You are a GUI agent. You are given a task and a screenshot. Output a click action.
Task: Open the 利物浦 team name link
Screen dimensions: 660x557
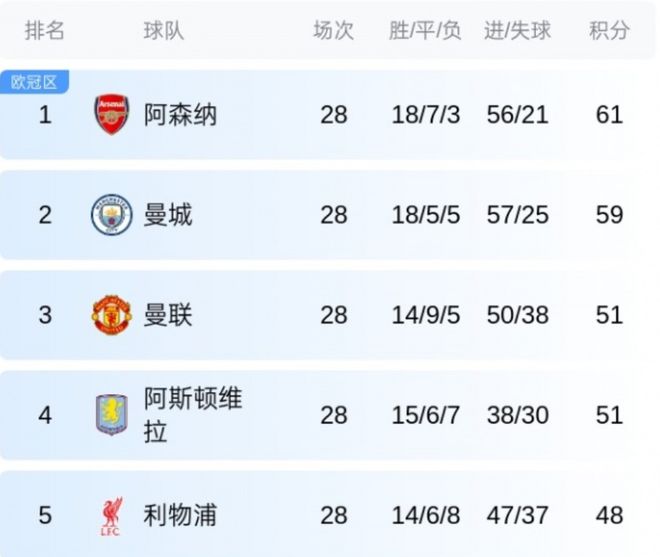(180, 515)
